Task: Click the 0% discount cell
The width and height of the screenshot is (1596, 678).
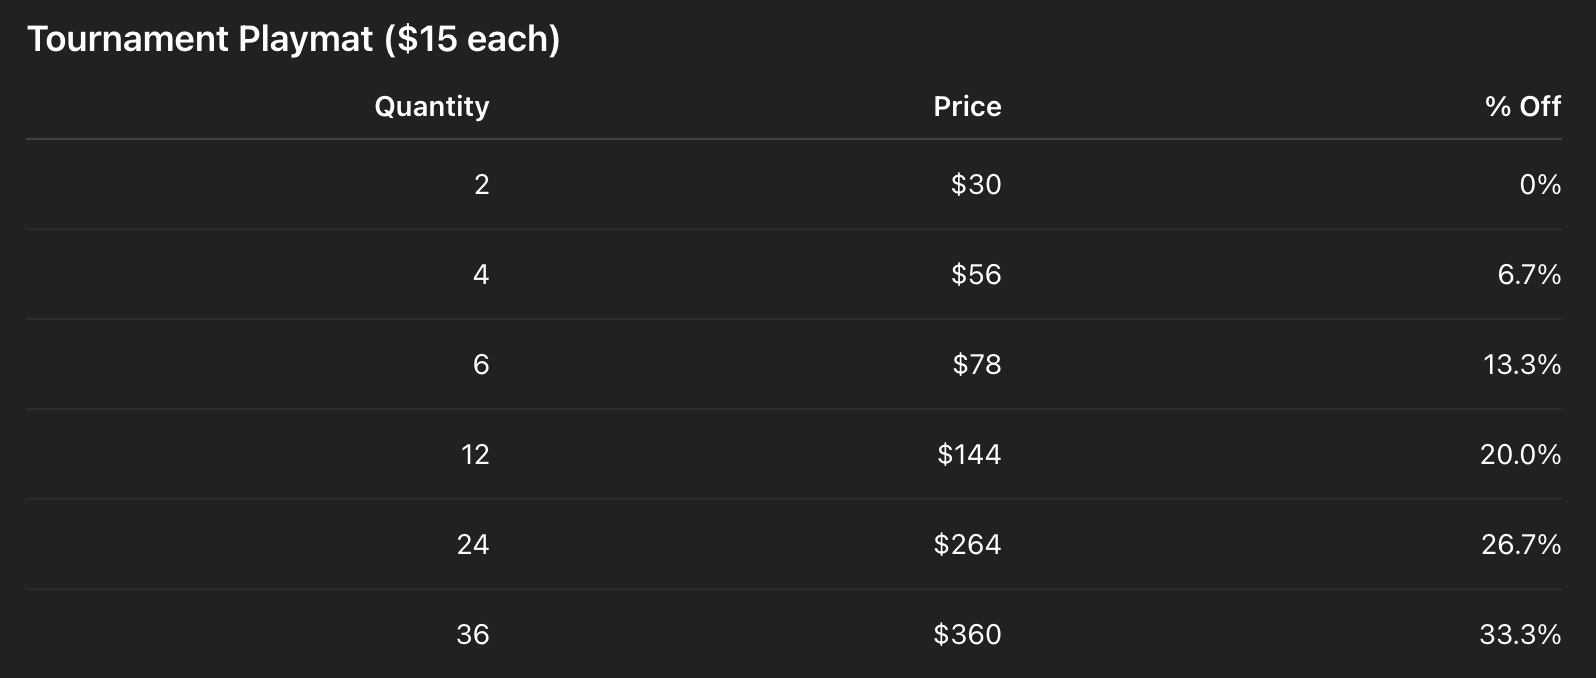Action: point(1539,184)
